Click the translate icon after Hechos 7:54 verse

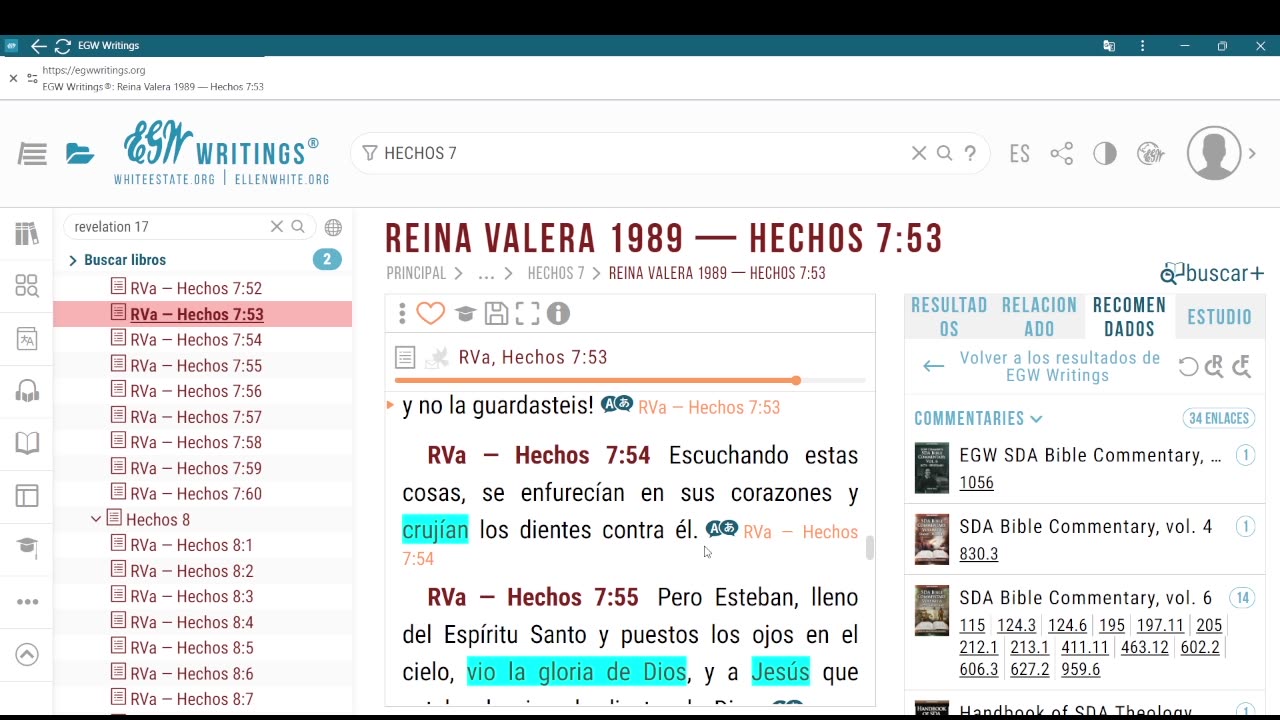coord(722,529)
